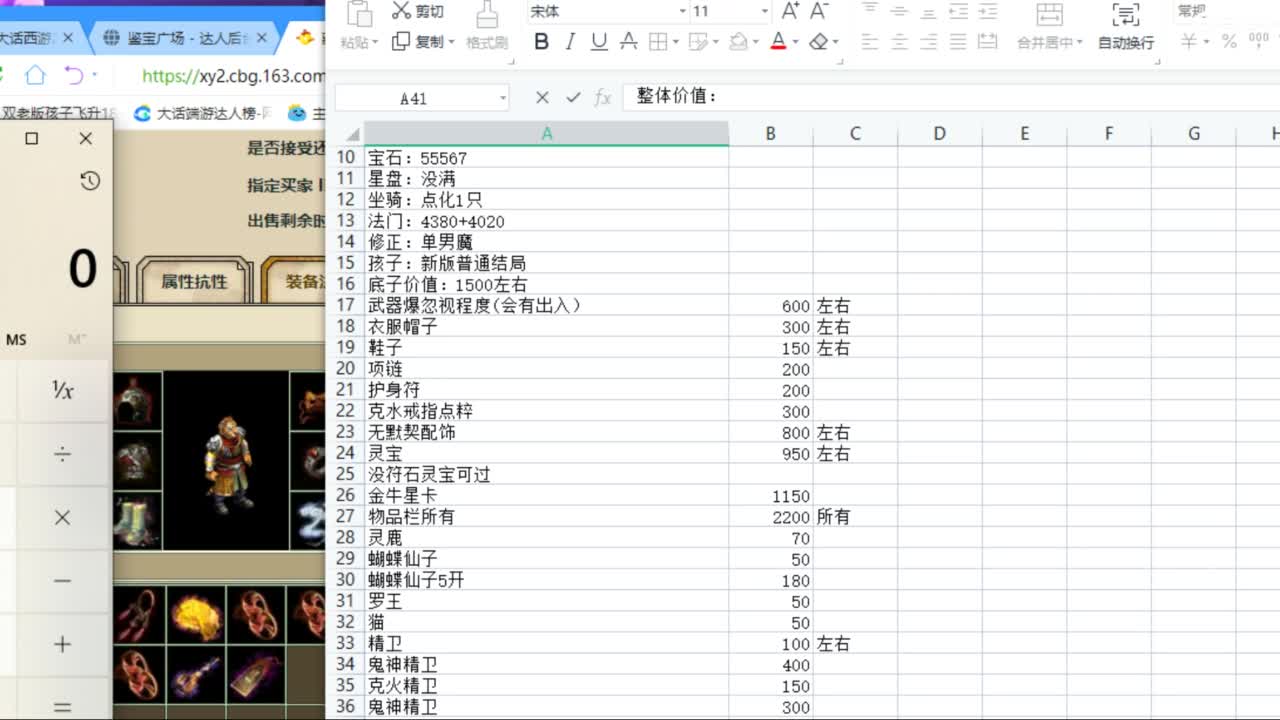Click the calculator multiply × key

coord(62,517)
